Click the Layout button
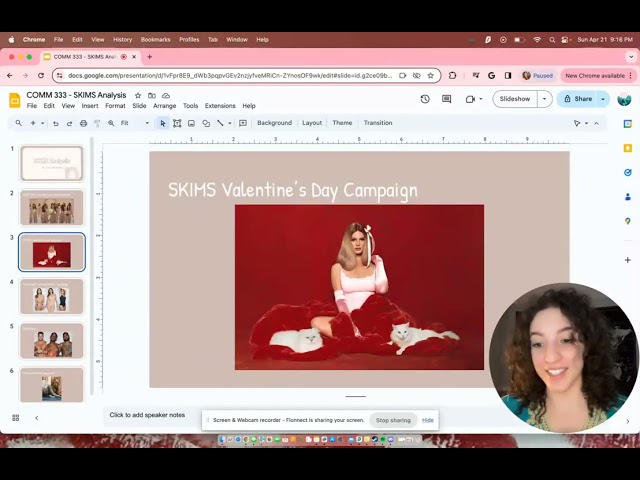The image size is (640, 480). point(312,123)
